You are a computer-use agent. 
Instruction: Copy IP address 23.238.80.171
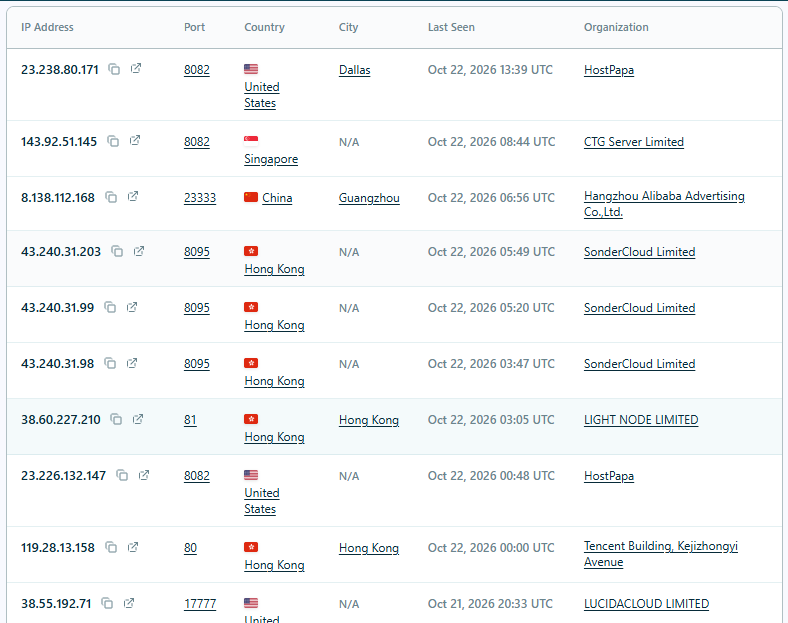click(115, 69)
